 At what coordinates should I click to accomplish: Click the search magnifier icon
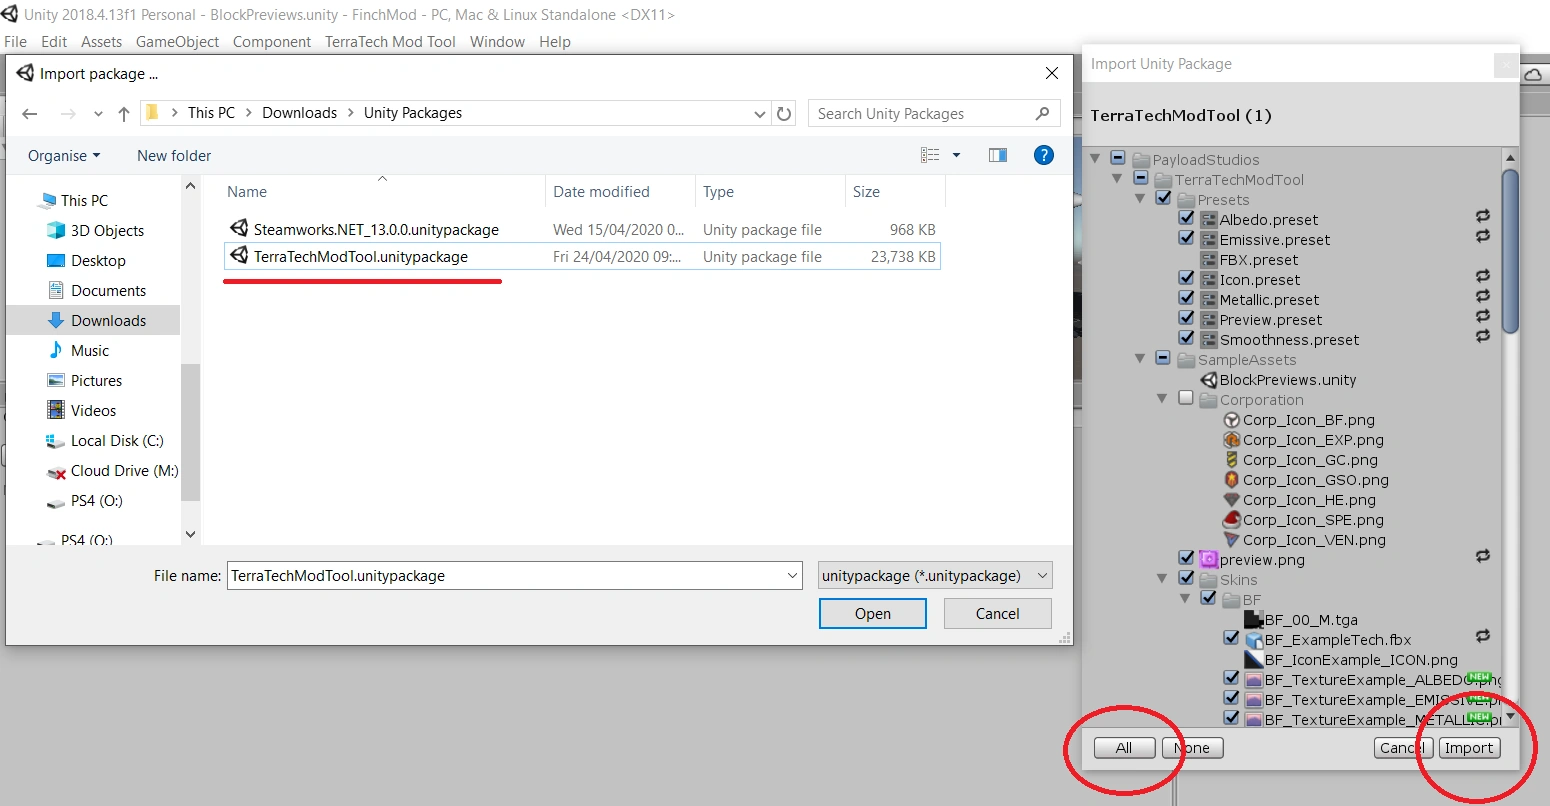[1042, 113]
